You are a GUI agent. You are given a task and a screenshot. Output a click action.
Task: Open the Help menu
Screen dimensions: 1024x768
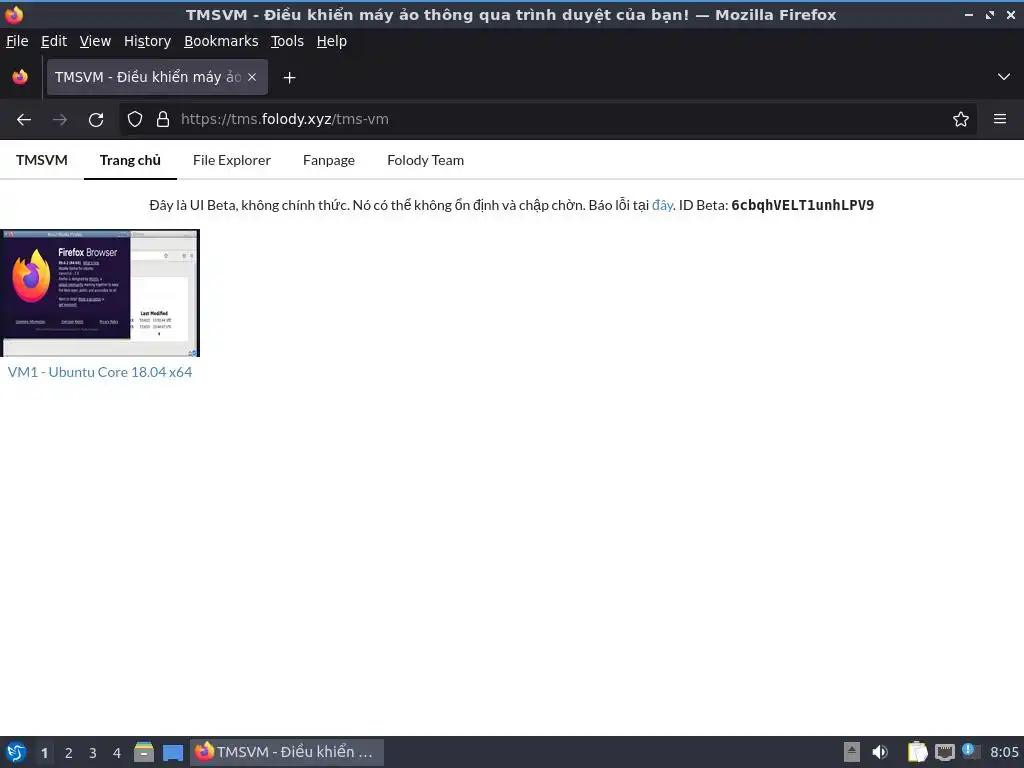332,41
